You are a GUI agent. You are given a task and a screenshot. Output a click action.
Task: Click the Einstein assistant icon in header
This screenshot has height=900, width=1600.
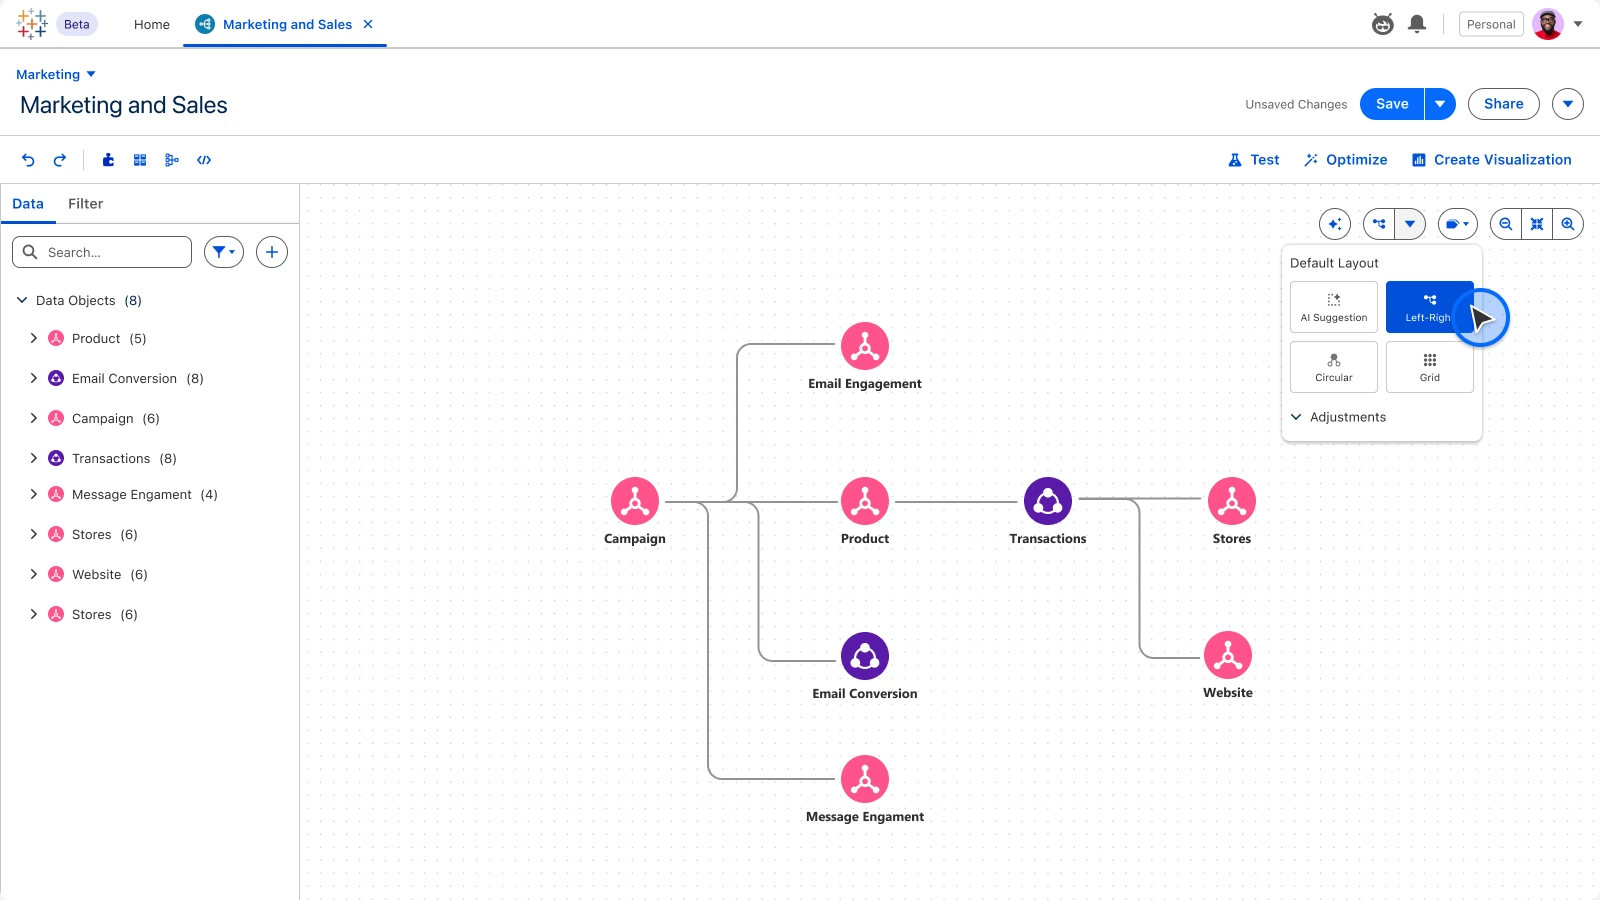(1383, 24)
